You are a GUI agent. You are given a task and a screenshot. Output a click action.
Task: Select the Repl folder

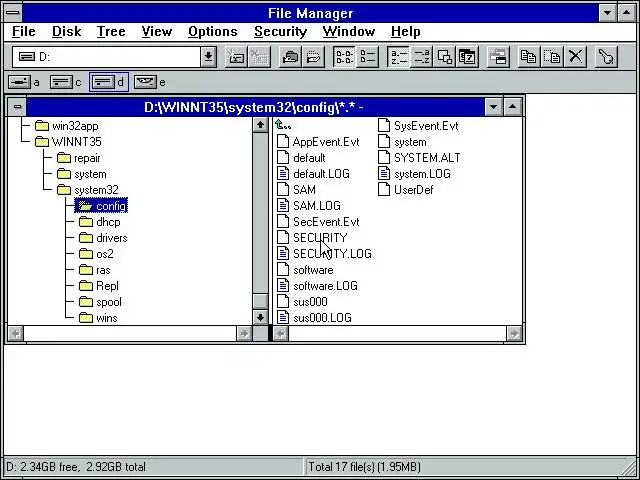98,286
